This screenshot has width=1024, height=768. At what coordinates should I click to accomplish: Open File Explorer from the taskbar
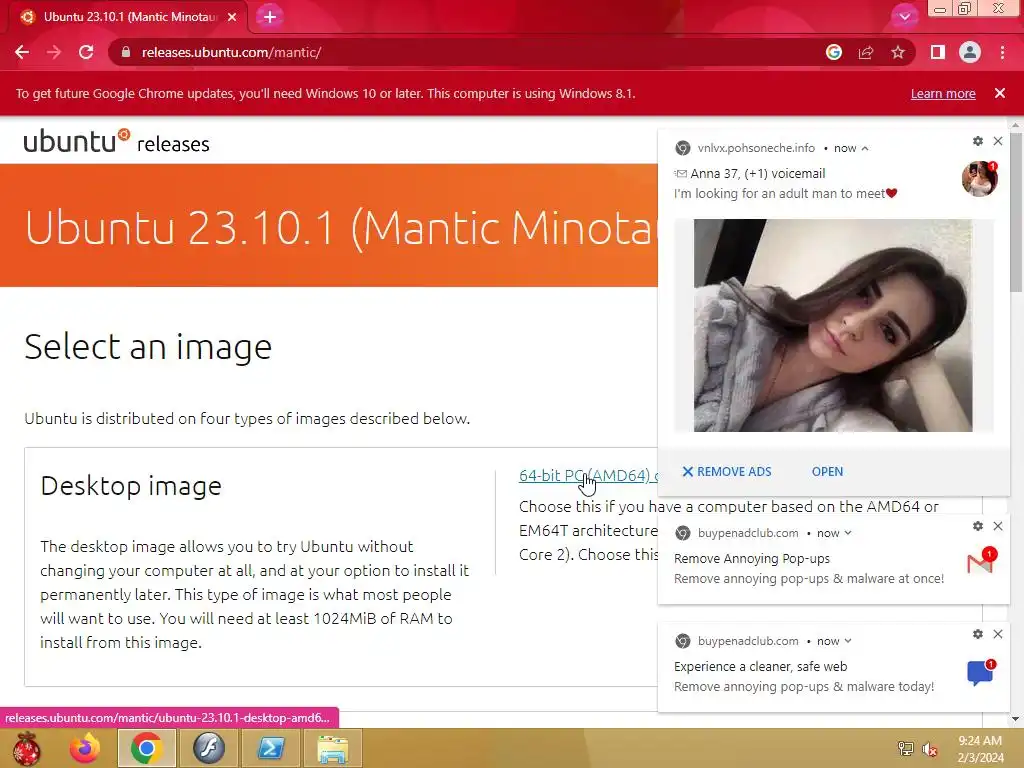pyautogui.click(x=332, y=748)
